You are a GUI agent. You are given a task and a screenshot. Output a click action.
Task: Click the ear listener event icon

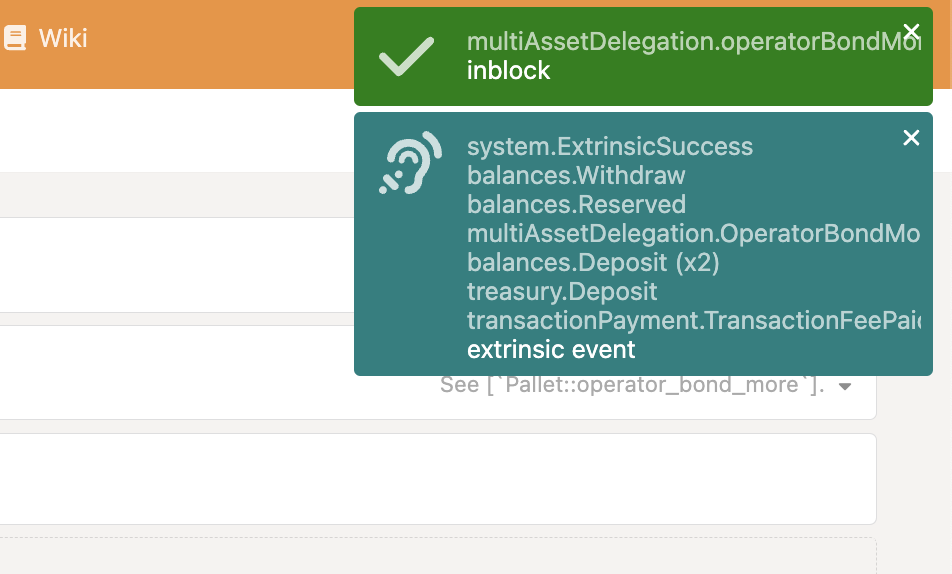(x=410, y=162)
